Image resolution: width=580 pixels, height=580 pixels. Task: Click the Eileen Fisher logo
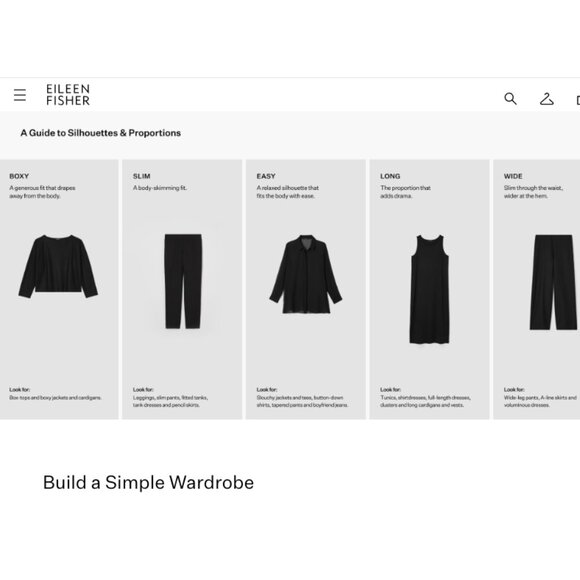(68, 95)
